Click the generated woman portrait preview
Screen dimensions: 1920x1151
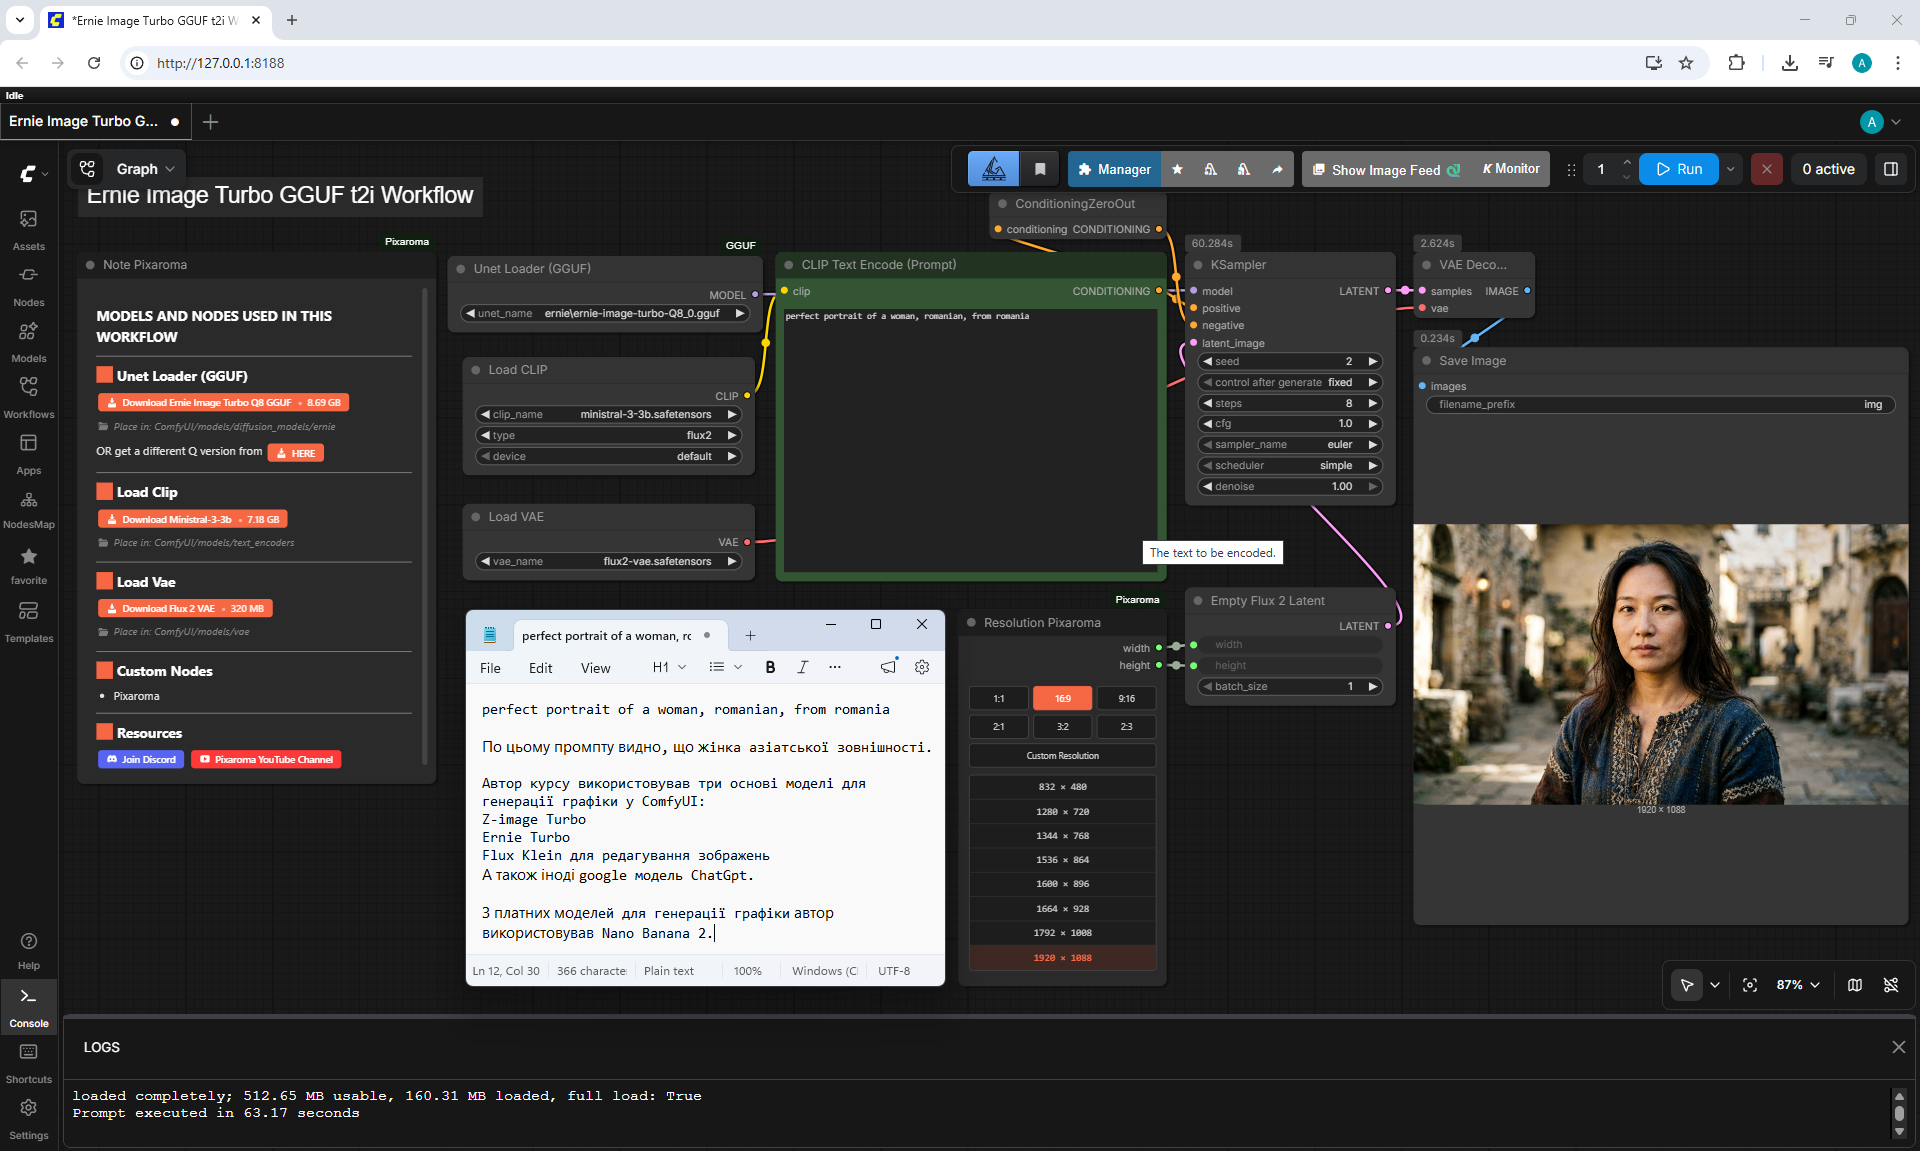pyautogui.click(x=1660, y=664)
